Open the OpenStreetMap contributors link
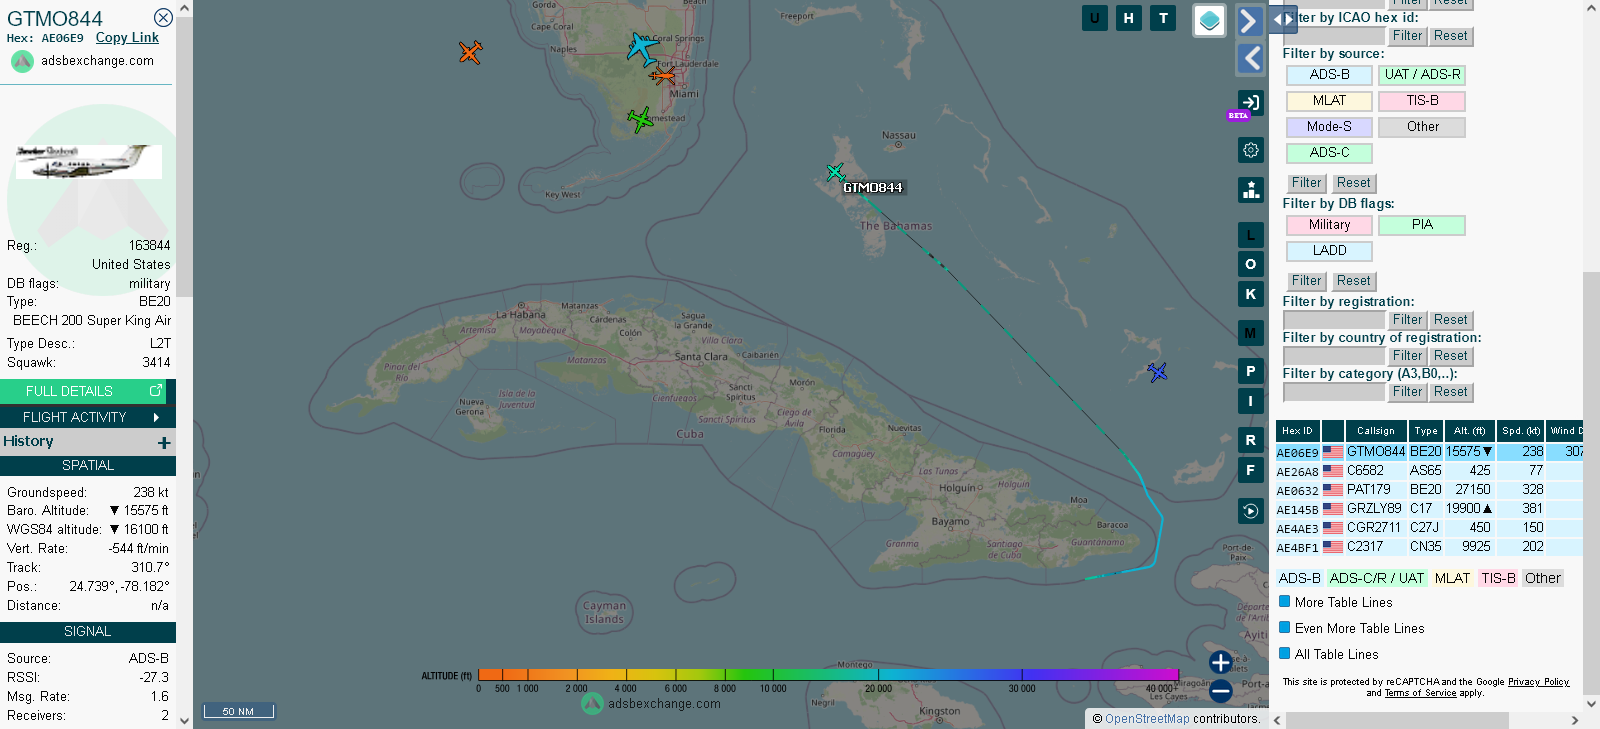 (x=1147, y=719)
